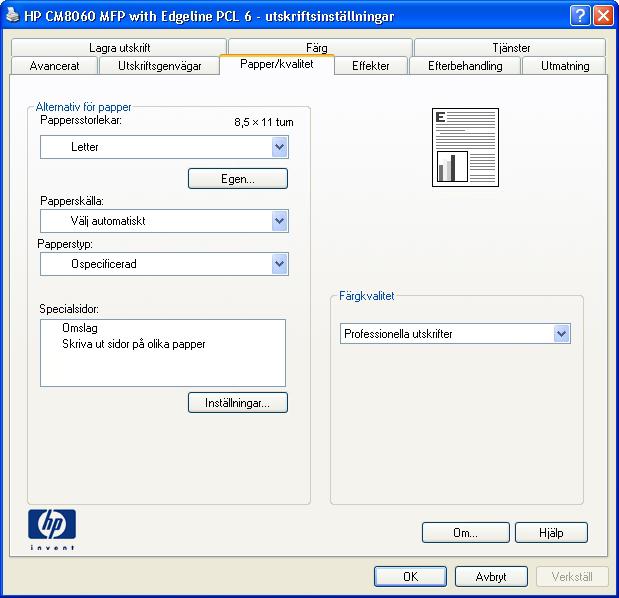Image resolution: width=619 pixels, height=598 pixels.
Task: Click the Letter paper size field
Action: pyautogui.click(x=164, y=147)
